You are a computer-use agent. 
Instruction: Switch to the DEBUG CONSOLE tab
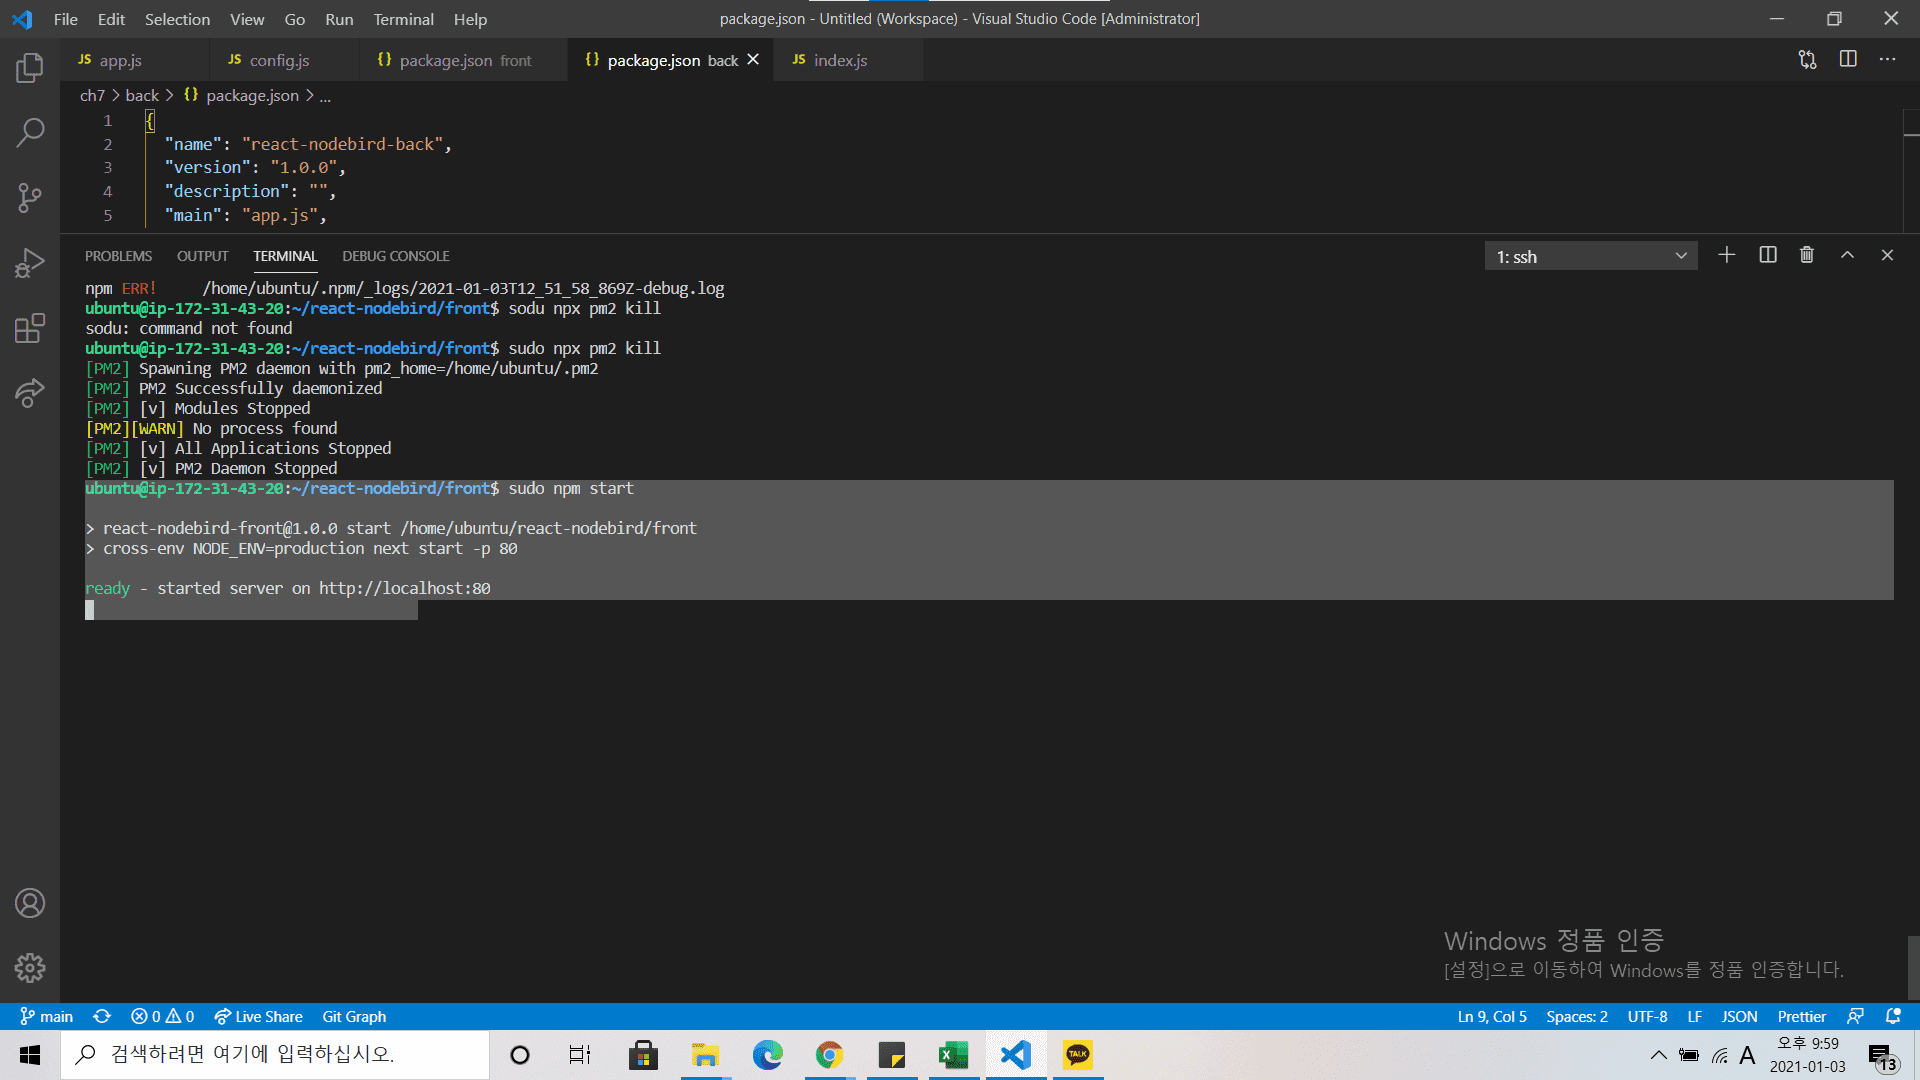[395, 256]
